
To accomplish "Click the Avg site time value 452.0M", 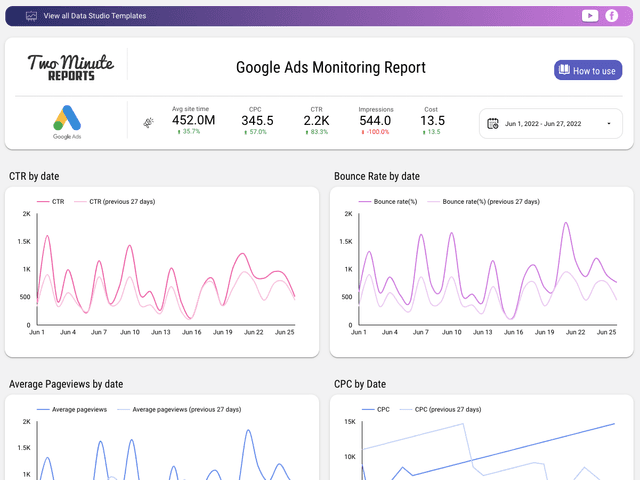I will click(x=193, y=120).
